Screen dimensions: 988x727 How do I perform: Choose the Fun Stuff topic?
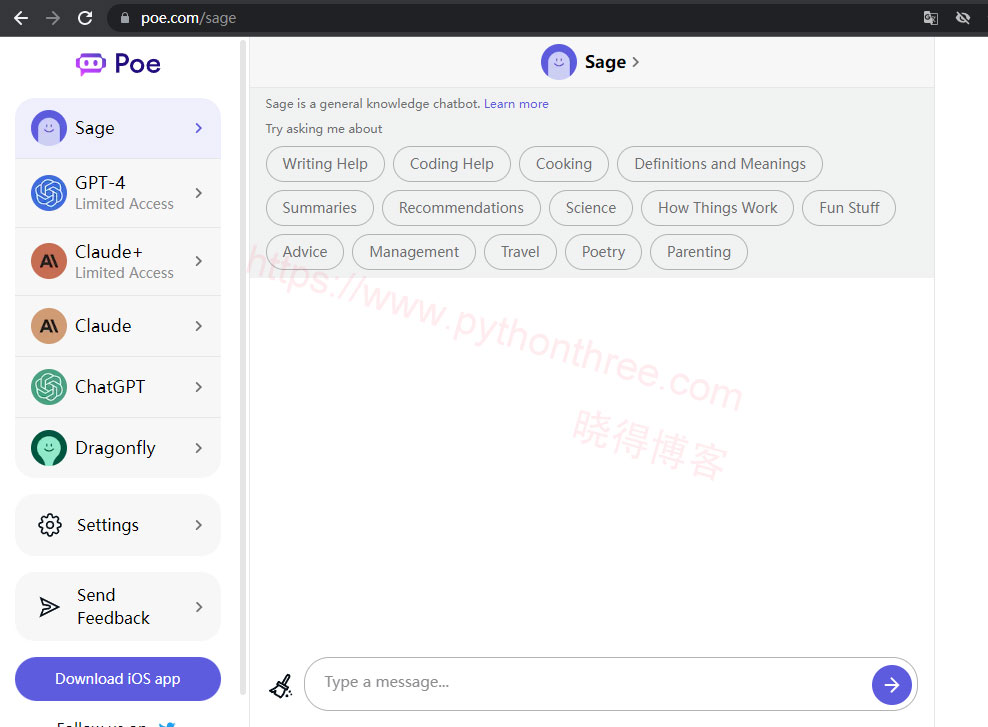(848, 207)
